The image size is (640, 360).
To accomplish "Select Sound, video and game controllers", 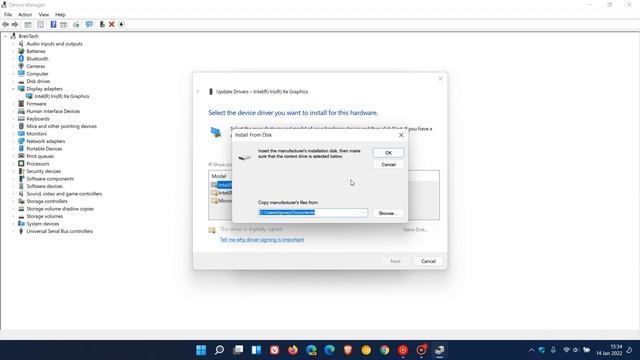I will [x=64, y=194].
